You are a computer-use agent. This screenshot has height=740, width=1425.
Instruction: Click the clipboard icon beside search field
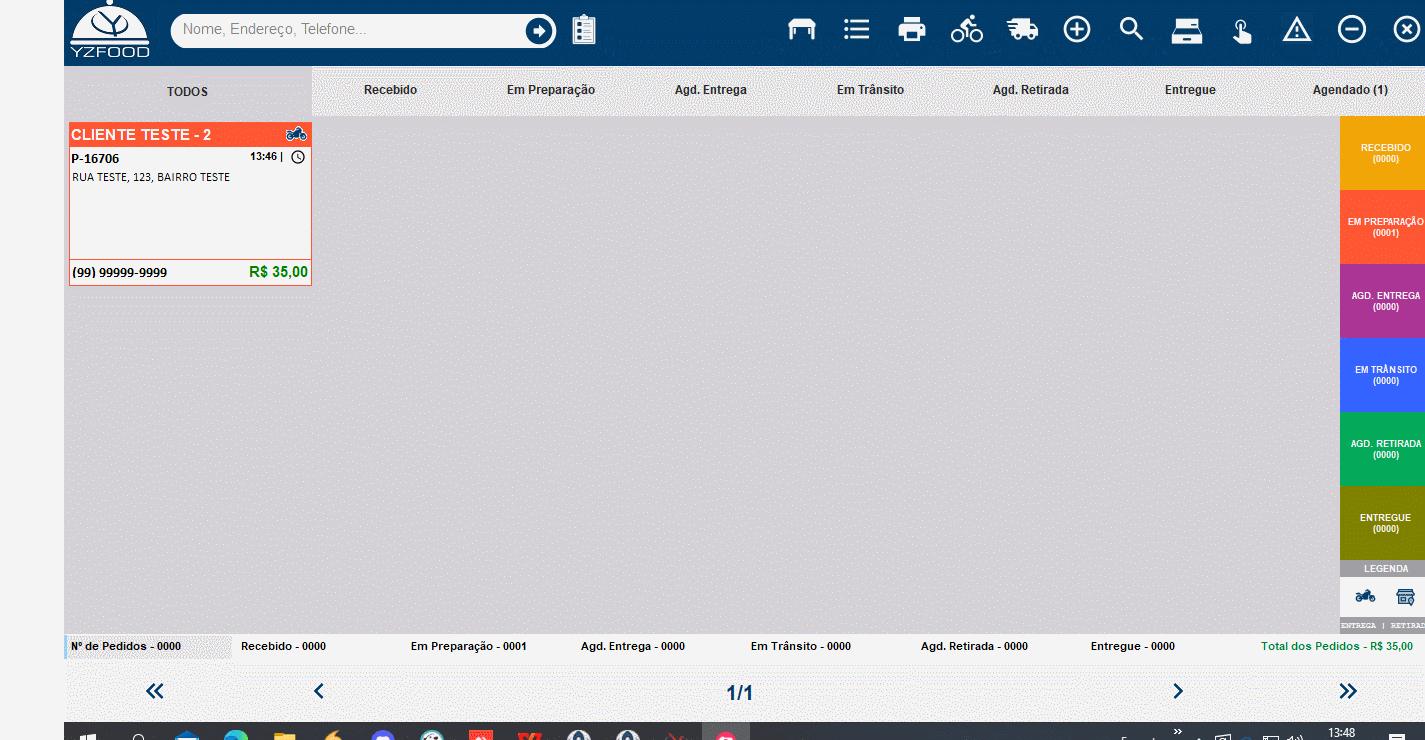[x=584, y=30]
